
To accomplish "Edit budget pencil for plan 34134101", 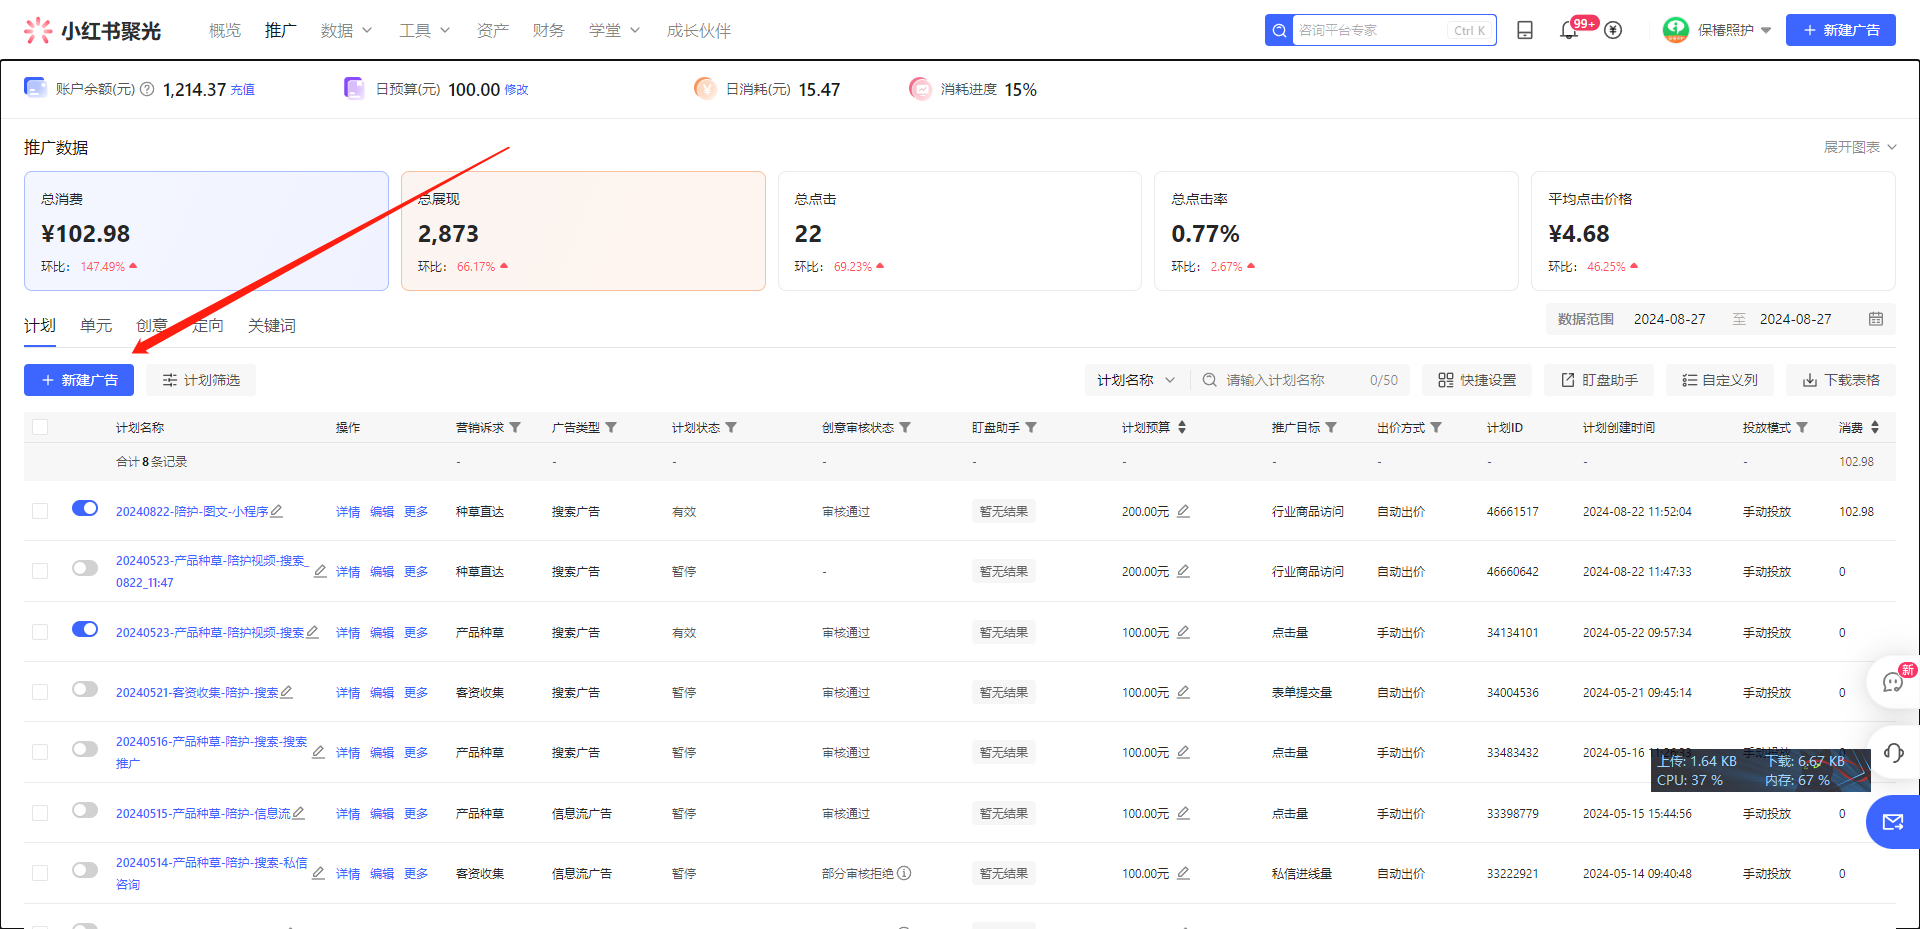I will click(x=1183, y=632).
